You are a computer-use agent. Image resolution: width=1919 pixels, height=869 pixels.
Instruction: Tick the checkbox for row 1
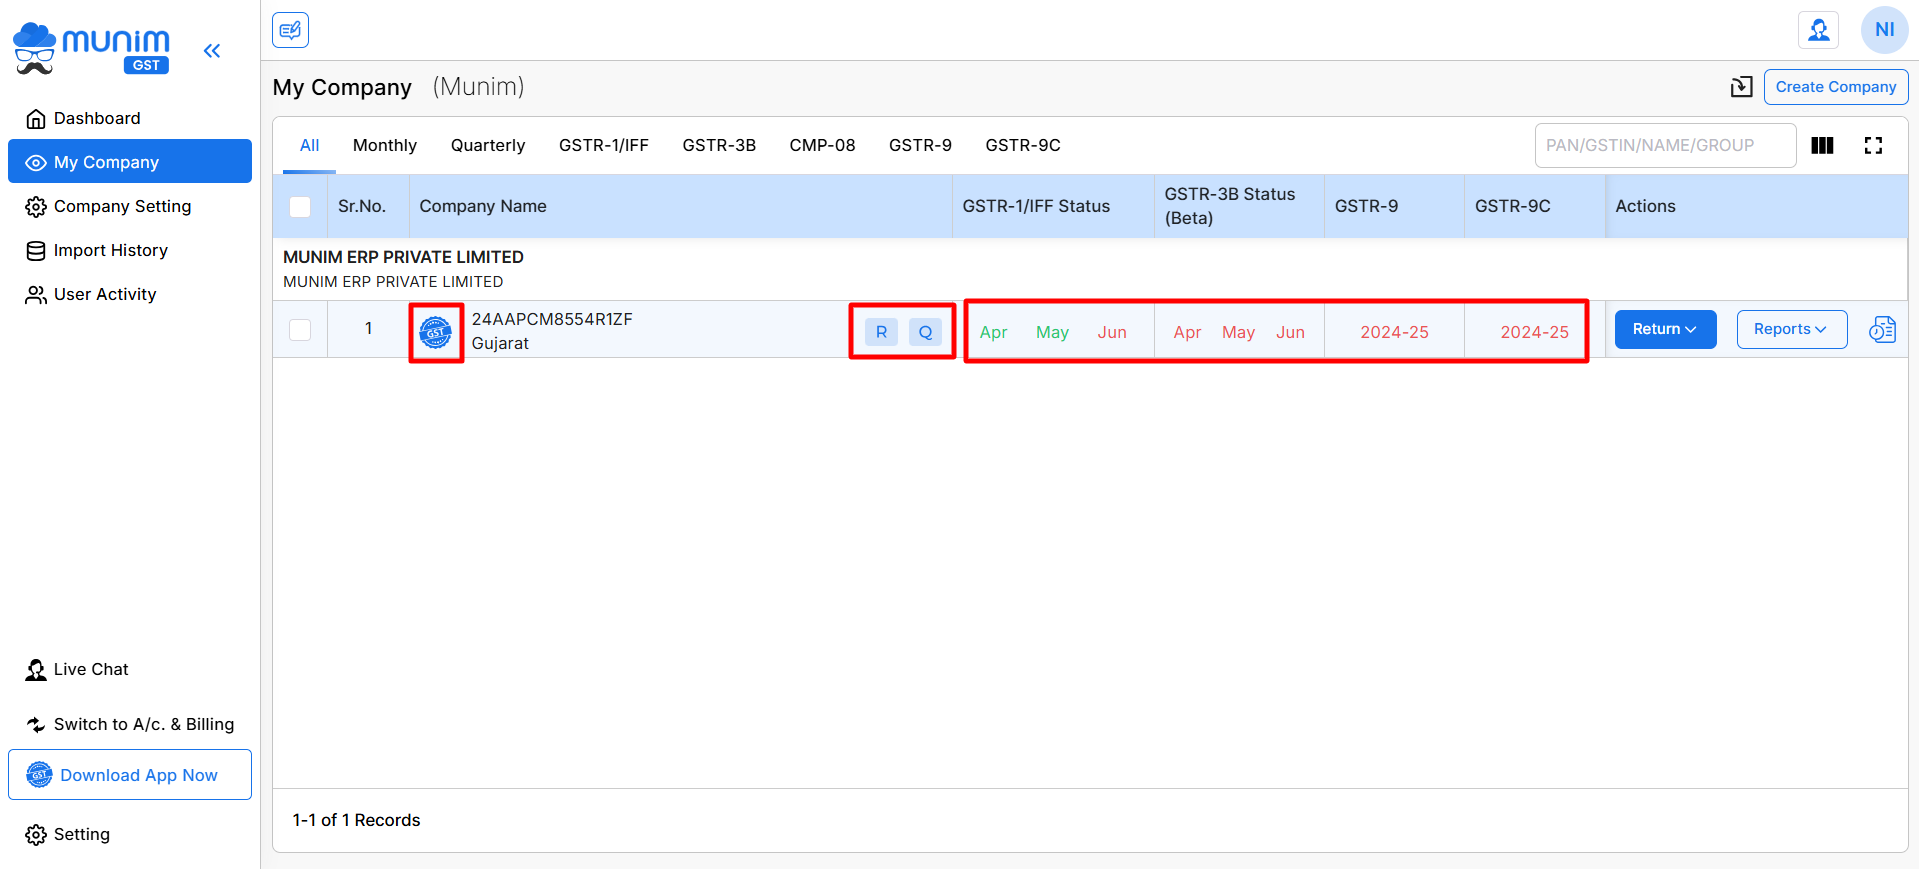[x=300, y=330]
